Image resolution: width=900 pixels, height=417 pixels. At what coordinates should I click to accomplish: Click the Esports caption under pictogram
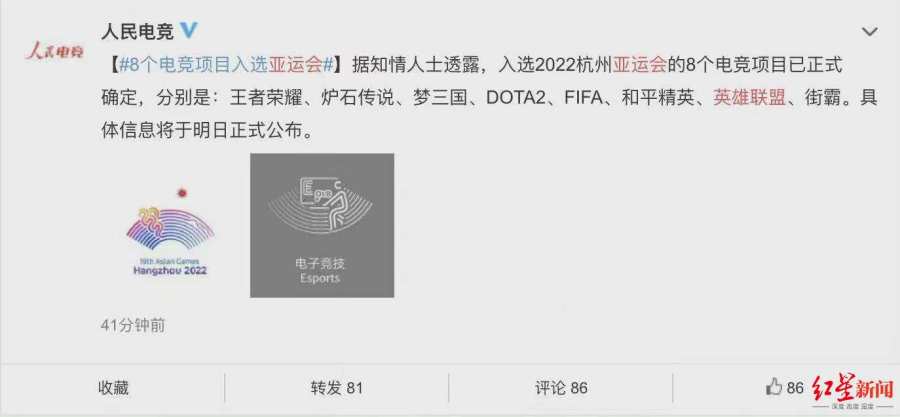point(320,279)
